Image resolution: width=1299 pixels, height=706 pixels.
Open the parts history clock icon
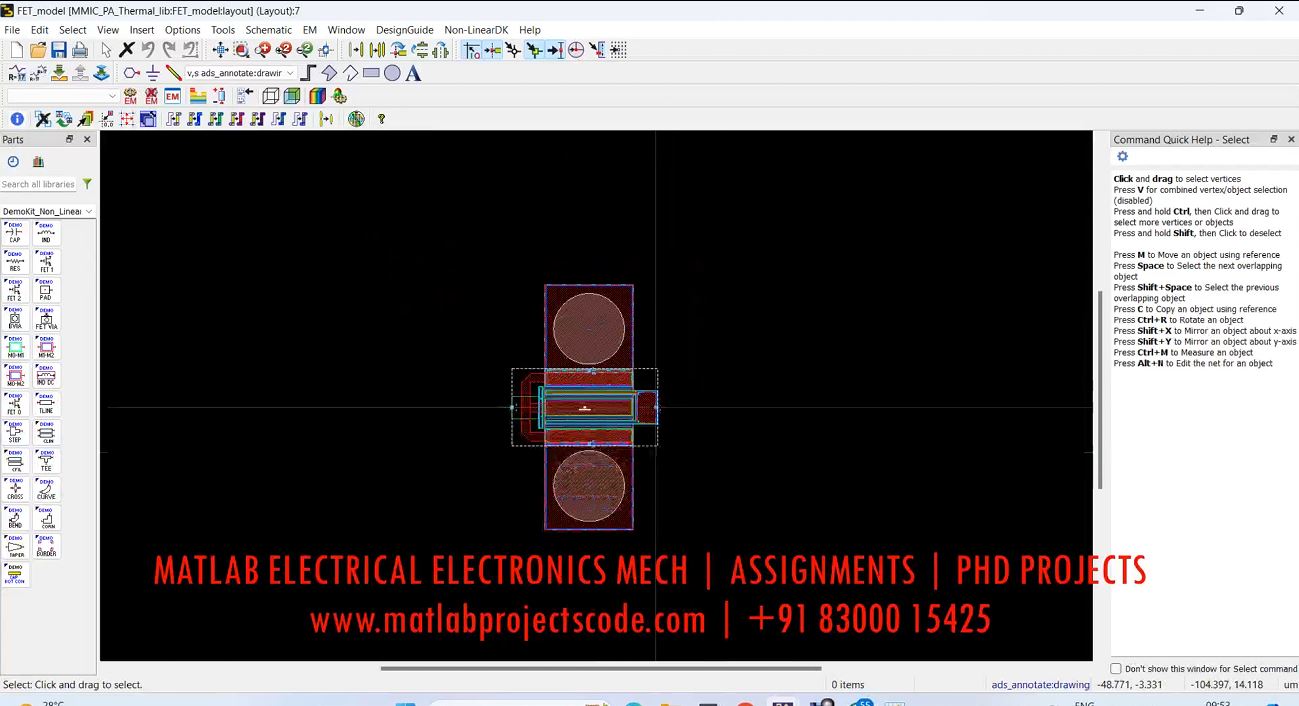coord(13,162)
